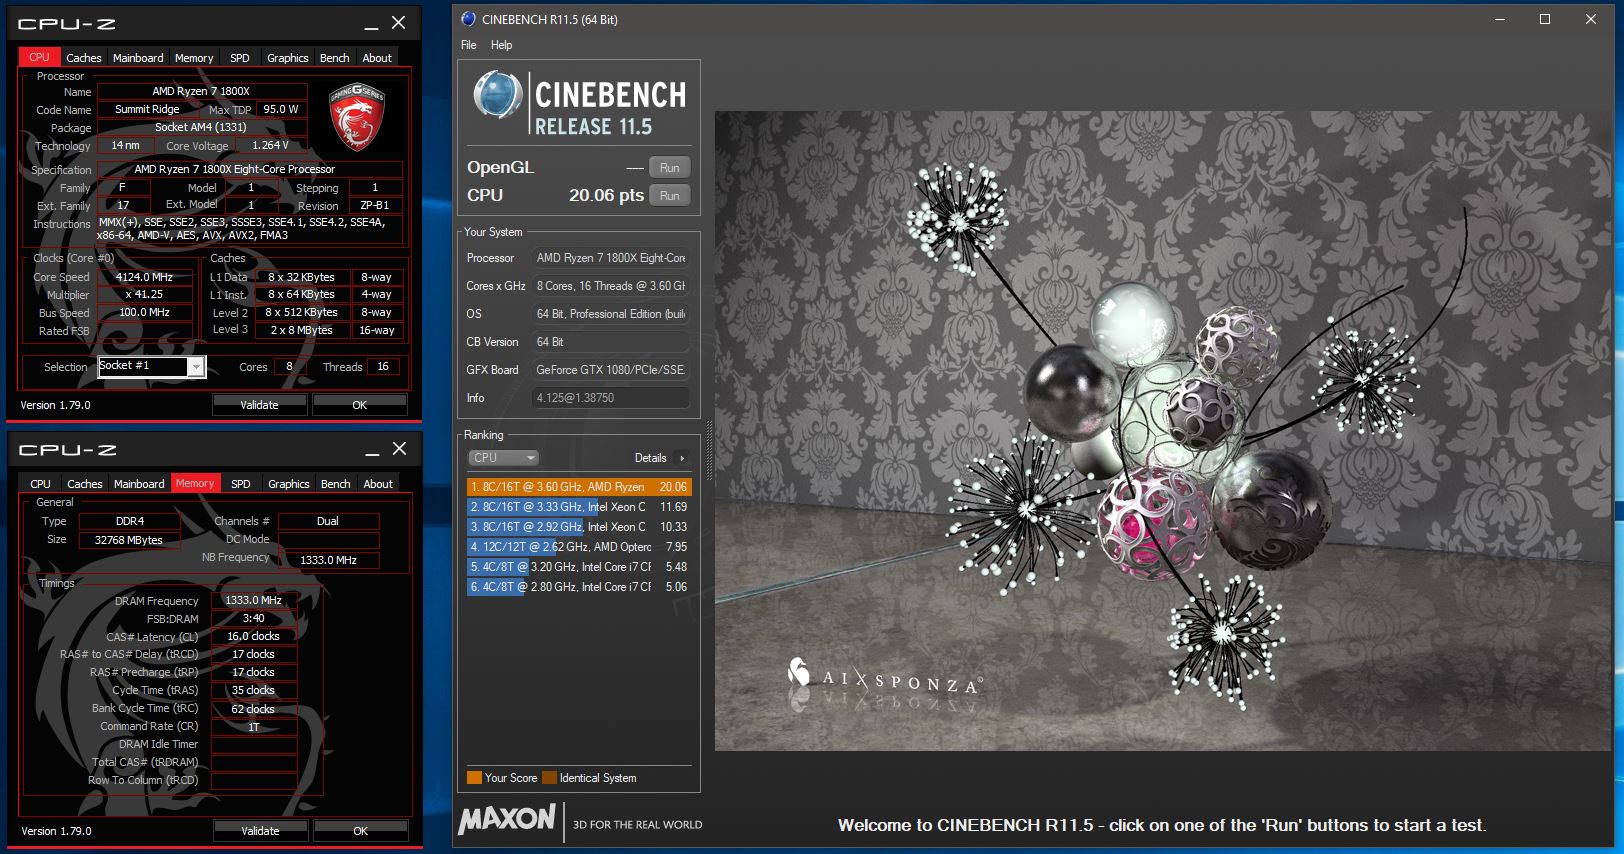Switch to Mainboard tab in upper CPU-Z
Viewport: 1624px width, 854px height.
[138, 58]
